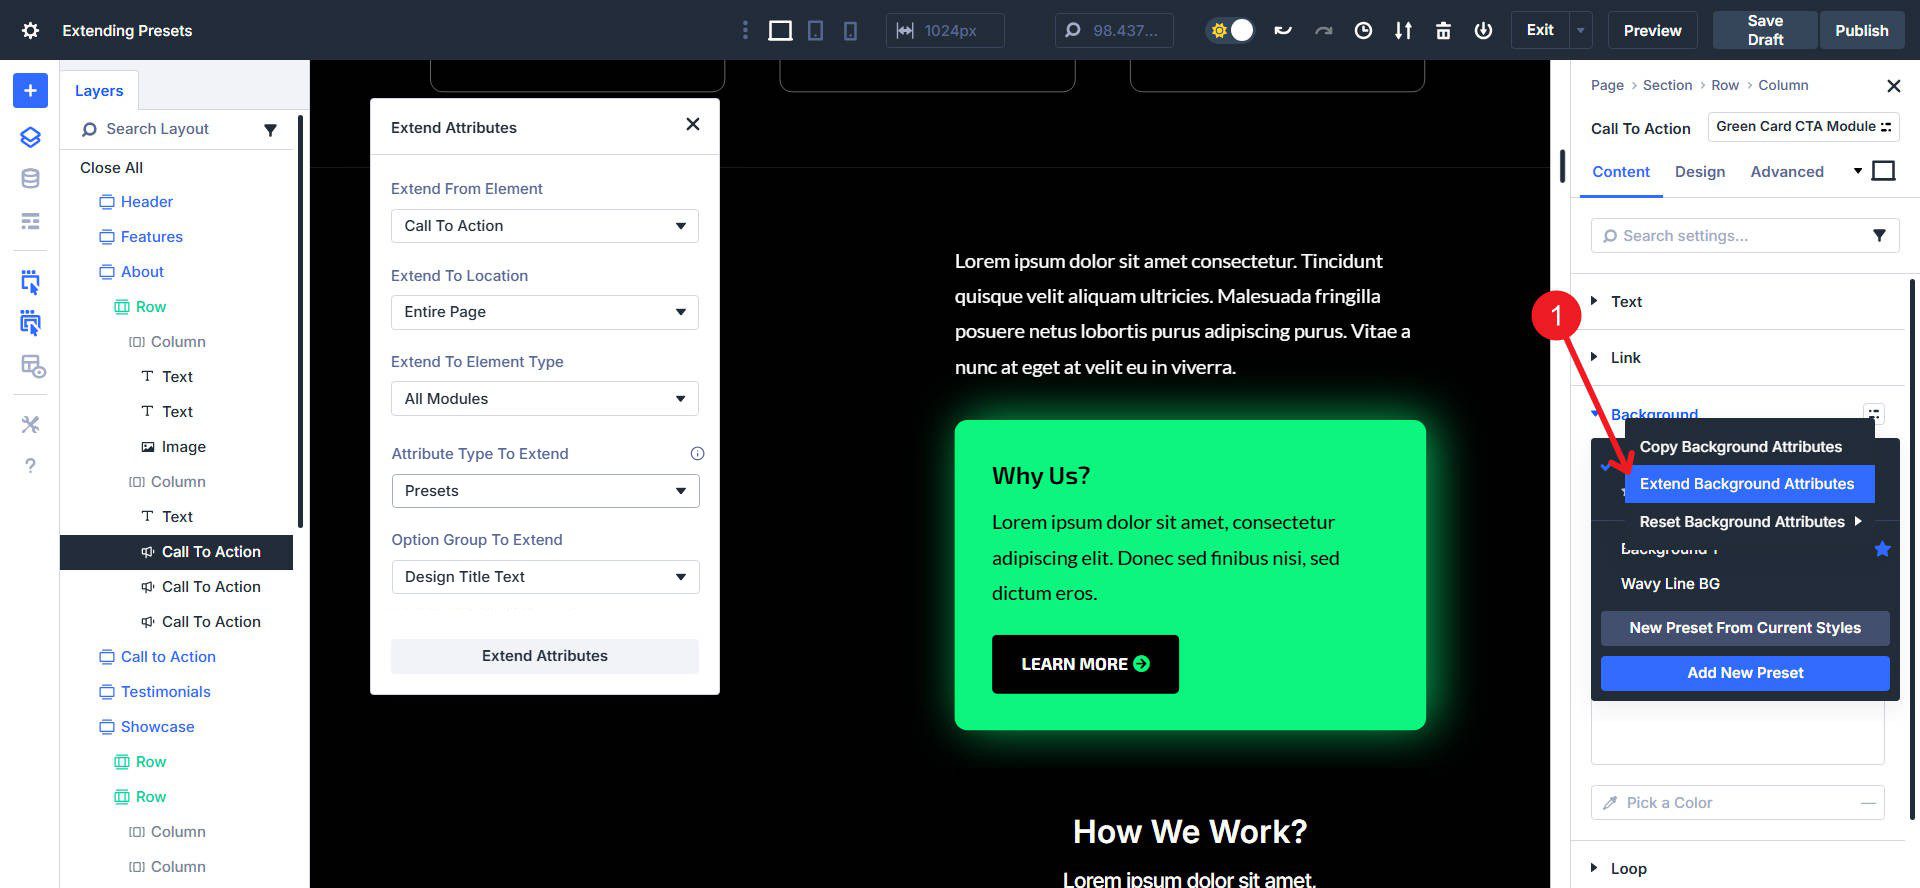Switch to the Design tab
1920x888 pixels.
(1699, 172)
